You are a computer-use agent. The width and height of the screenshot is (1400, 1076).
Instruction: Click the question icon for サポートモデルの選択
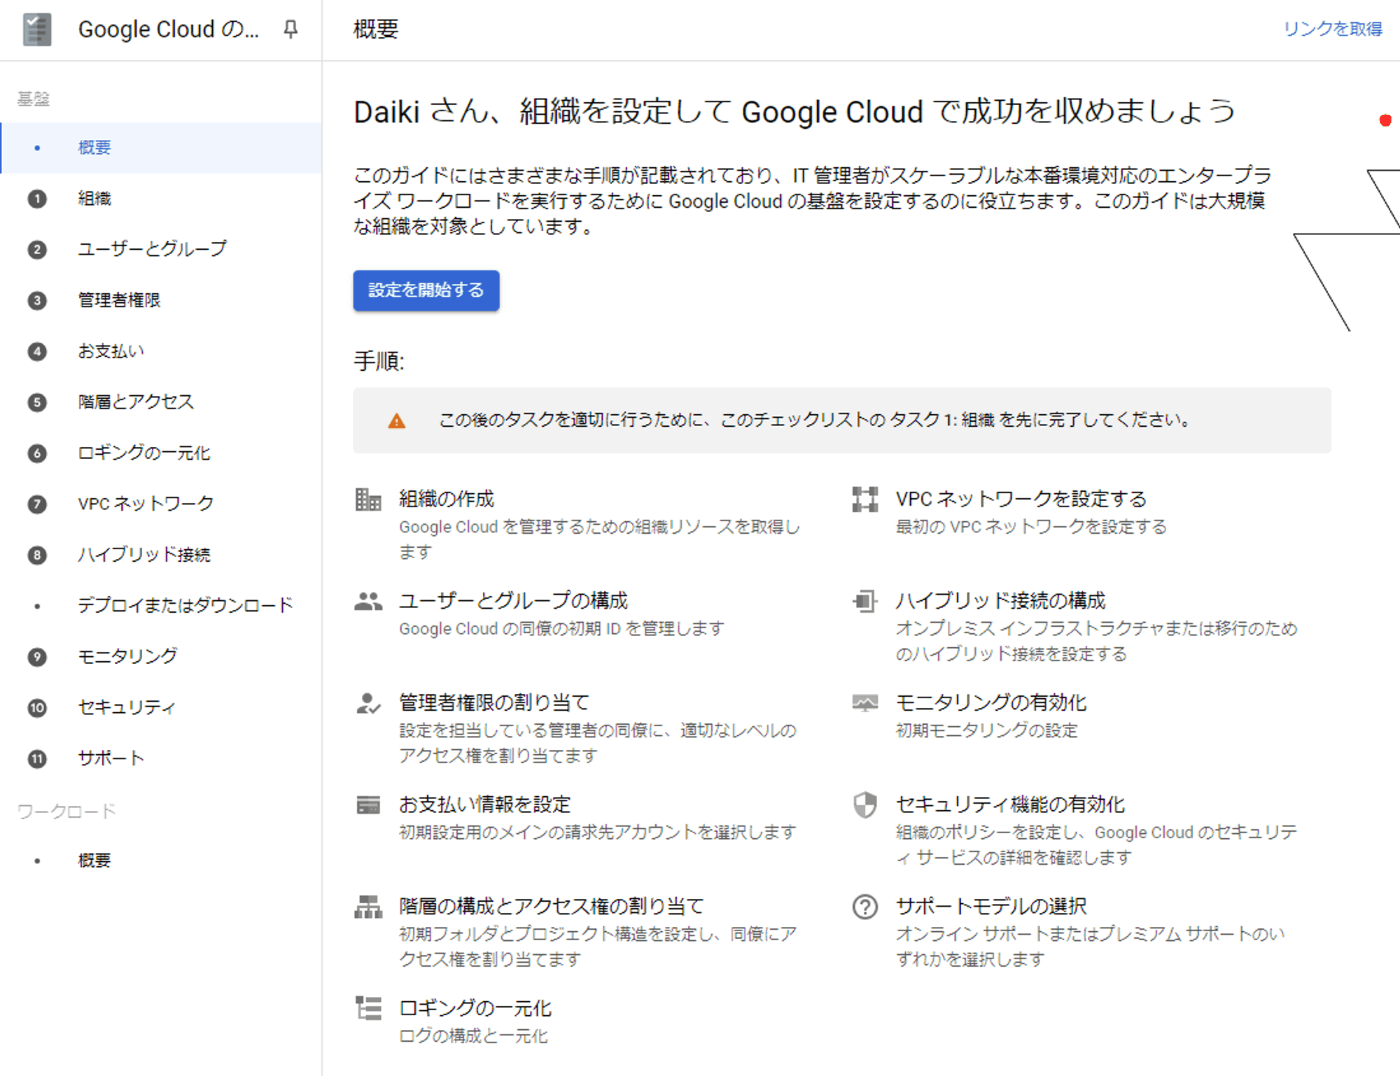(x=865, y=907)
